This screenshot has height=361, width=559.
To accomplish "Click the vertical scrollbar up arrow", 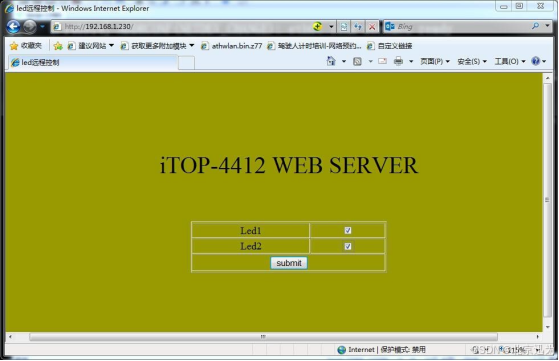I will click(548, 78).
